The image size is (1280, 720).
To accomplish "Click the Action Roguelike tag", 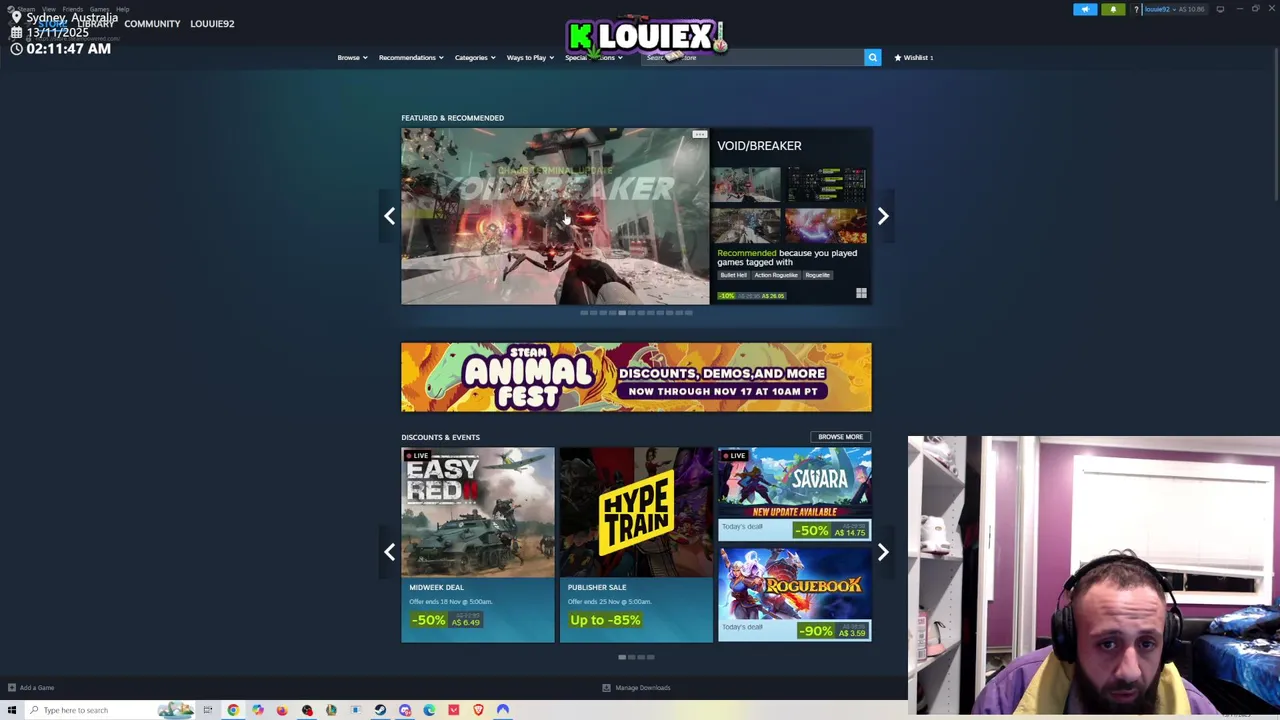I will point(776,275).
